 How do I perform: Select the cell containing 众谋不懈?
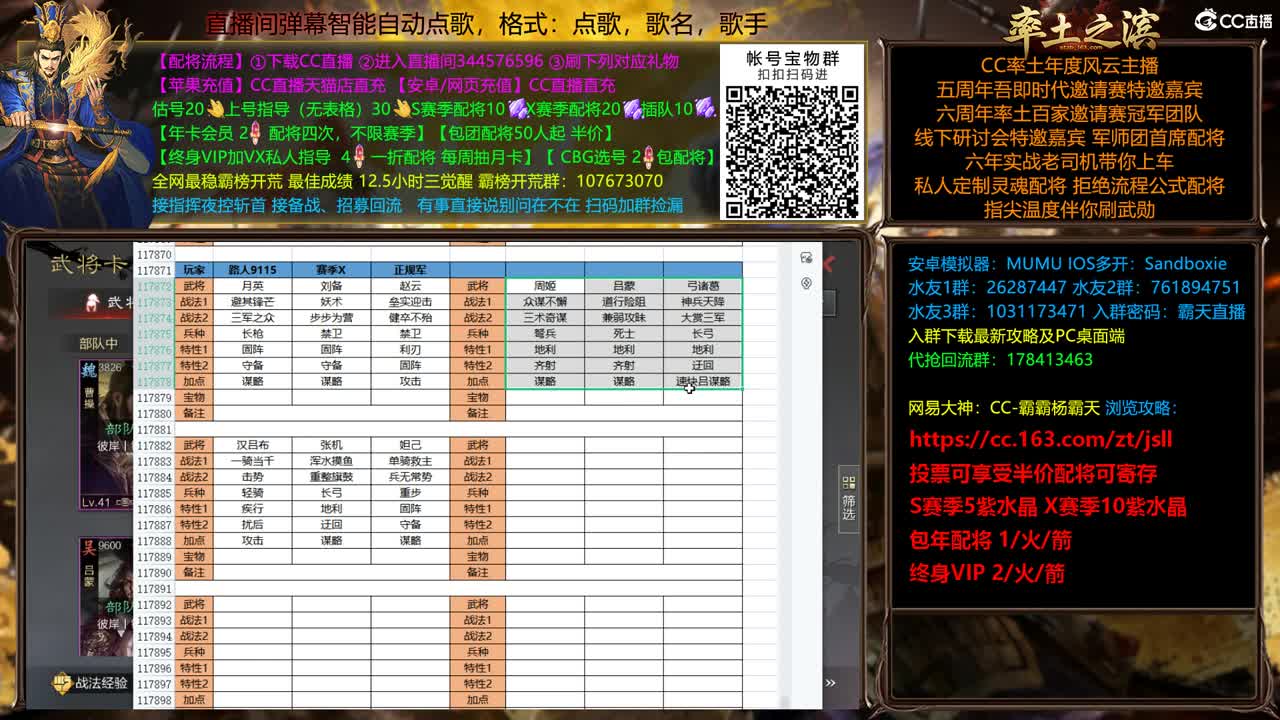545,302
